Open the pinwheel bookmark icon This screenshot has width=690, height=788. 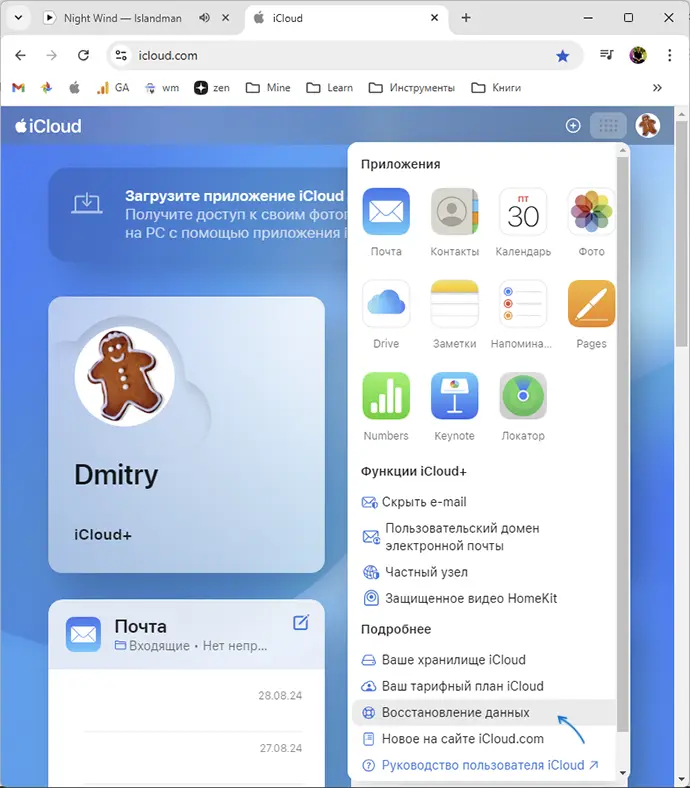click(x=46, y=88)
